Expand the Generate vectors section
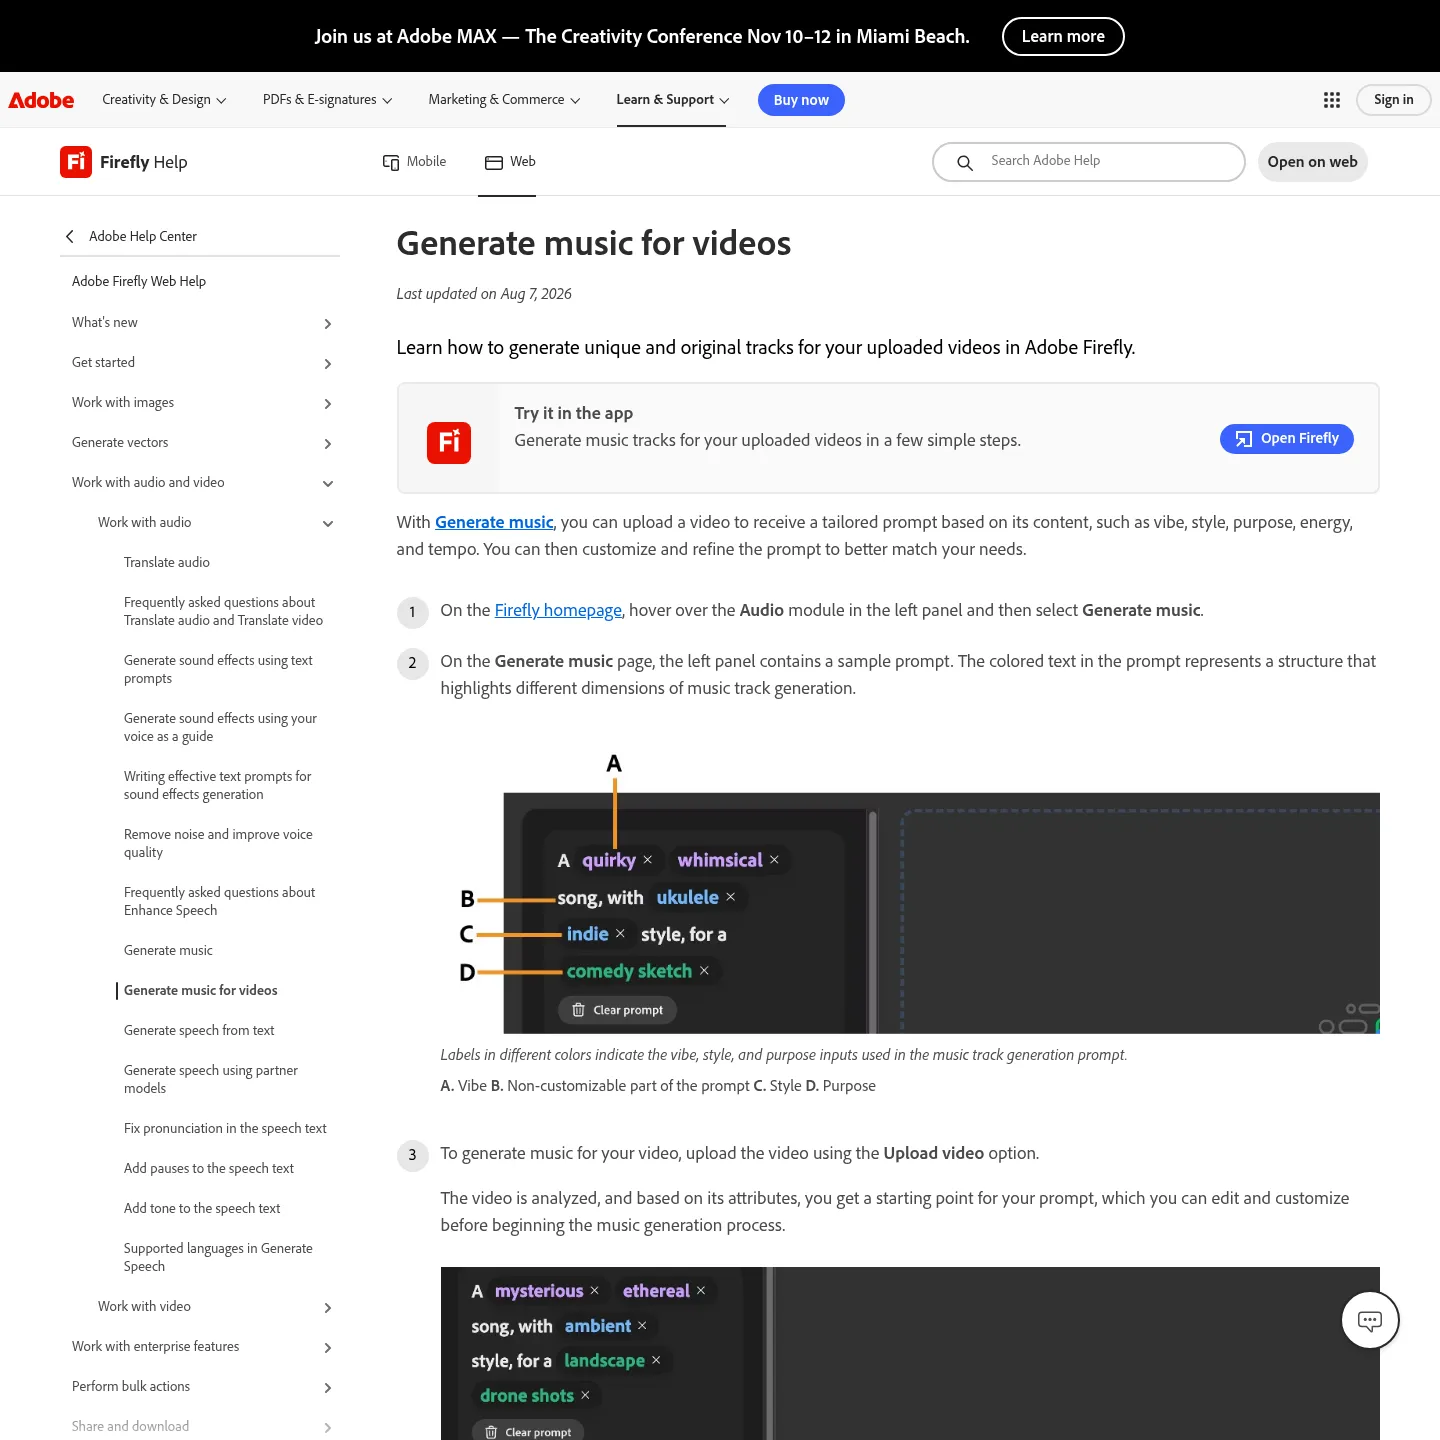 pyautogui.click(x=328, y=443)
